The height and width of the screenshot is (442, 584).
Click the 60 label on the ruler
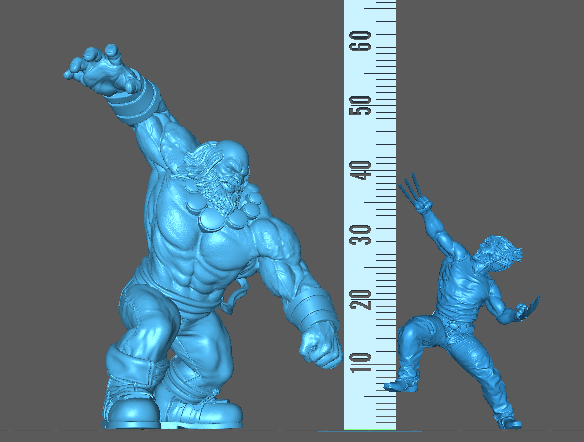point(361,41)
